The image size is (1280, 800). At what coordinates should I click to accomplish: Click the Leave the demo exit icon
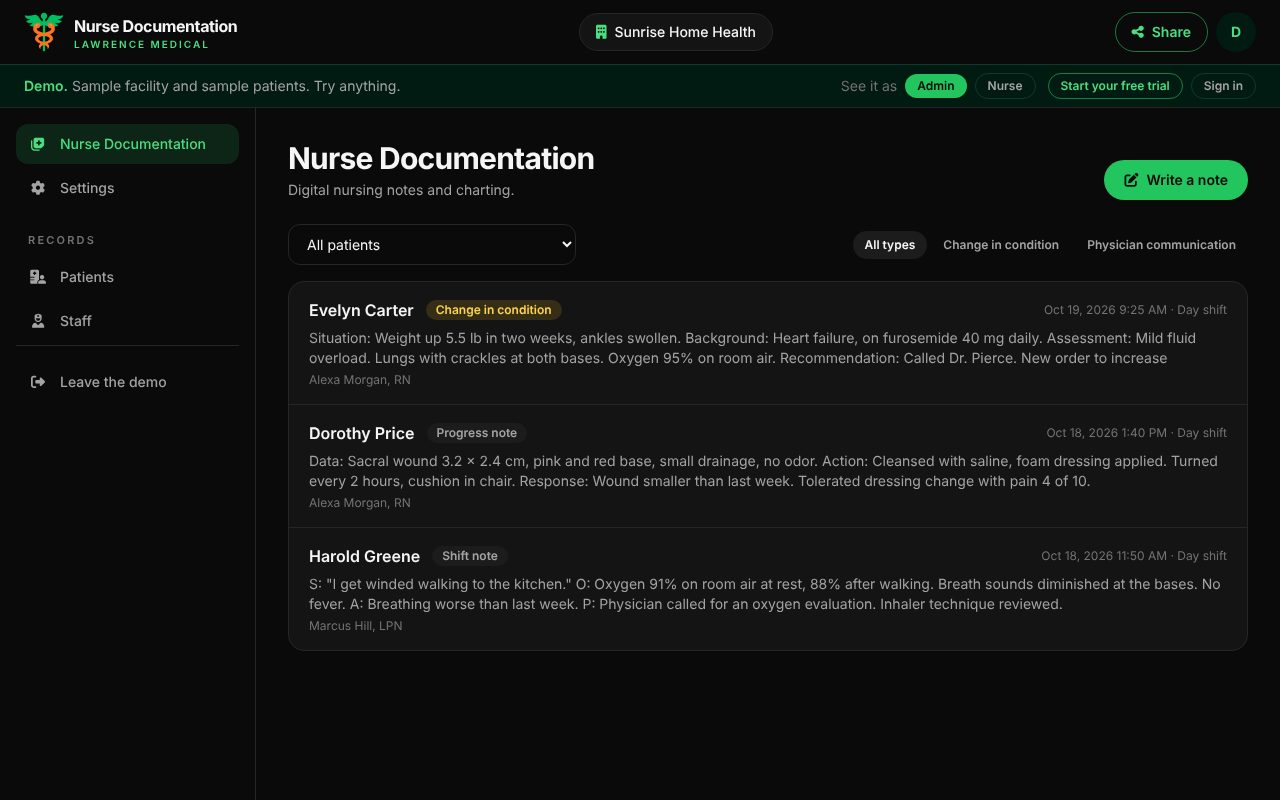point(38,382)
